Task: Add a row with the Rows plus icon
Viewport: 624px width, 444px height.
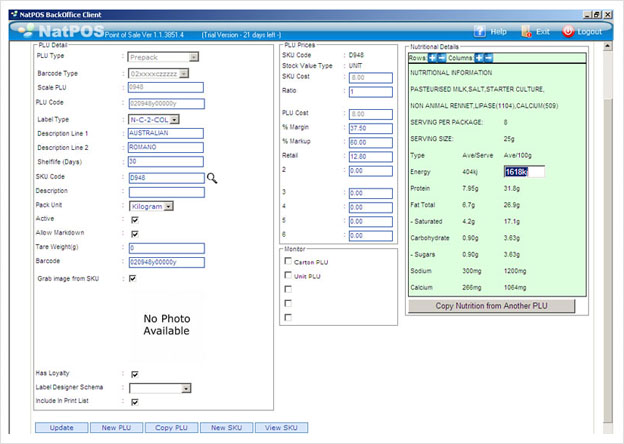Action: pos(432,58)
